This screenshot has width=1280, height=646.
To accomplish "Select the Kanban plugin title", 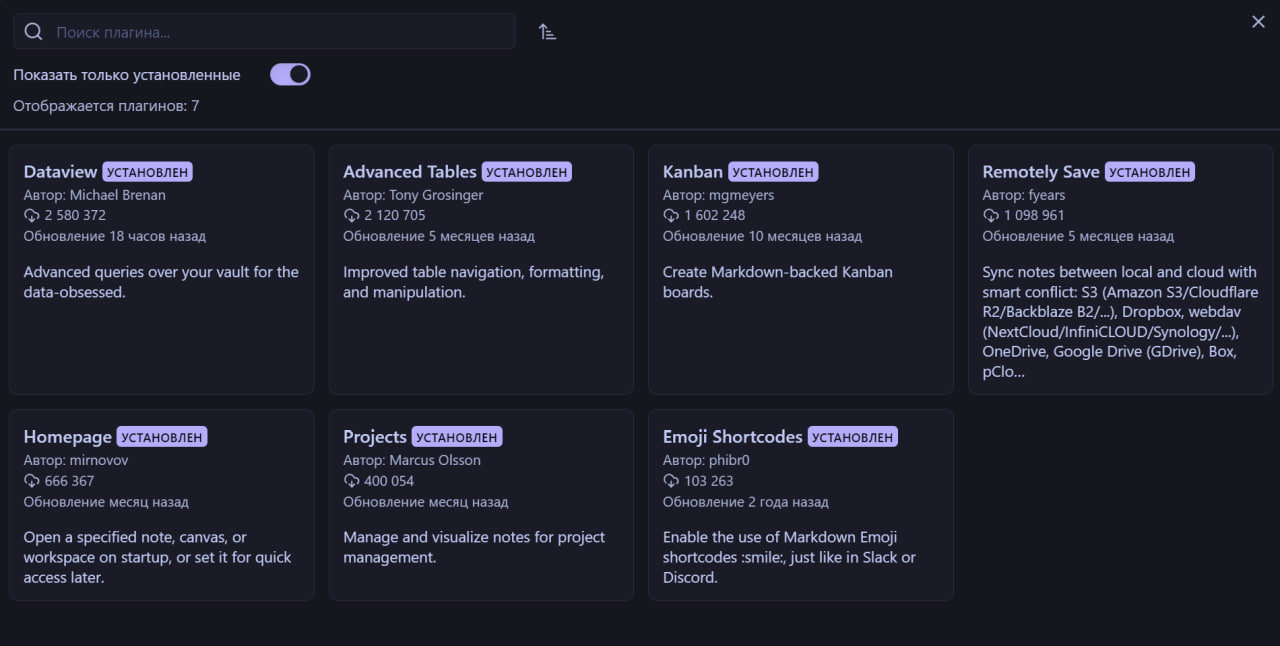I will [692, 172].
